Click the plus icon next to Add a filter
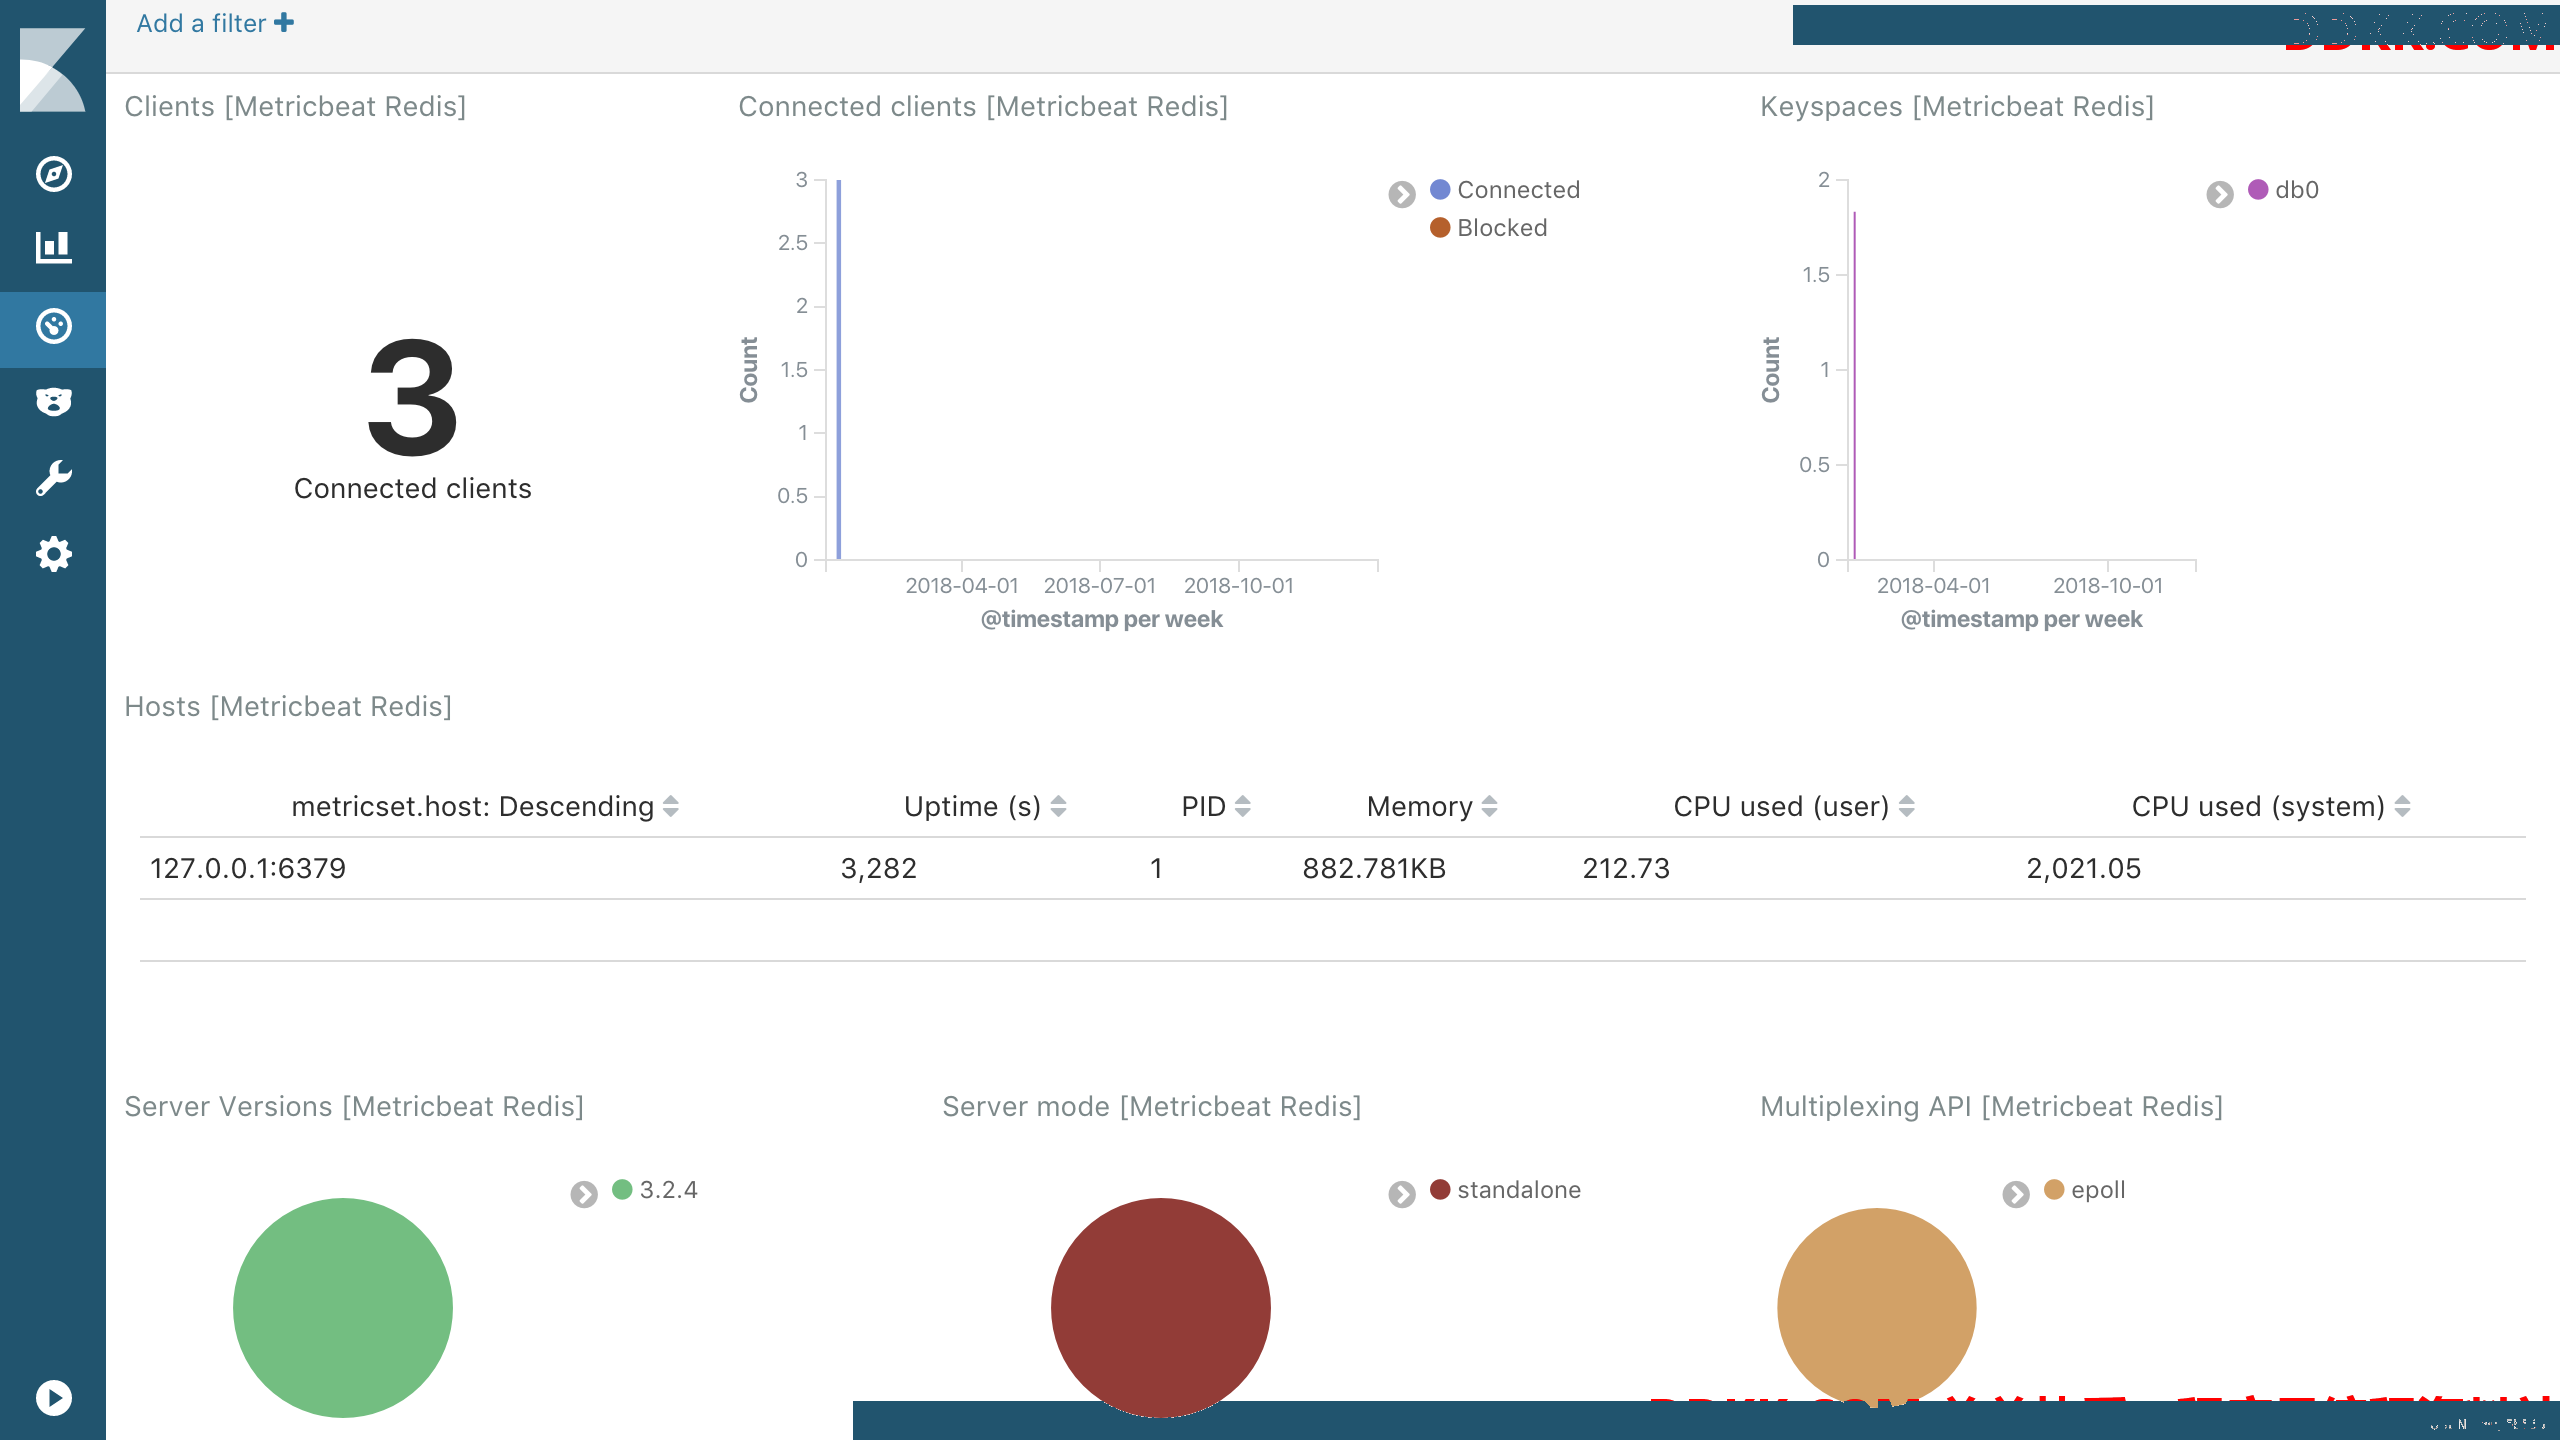 click(x=284, y=22)
